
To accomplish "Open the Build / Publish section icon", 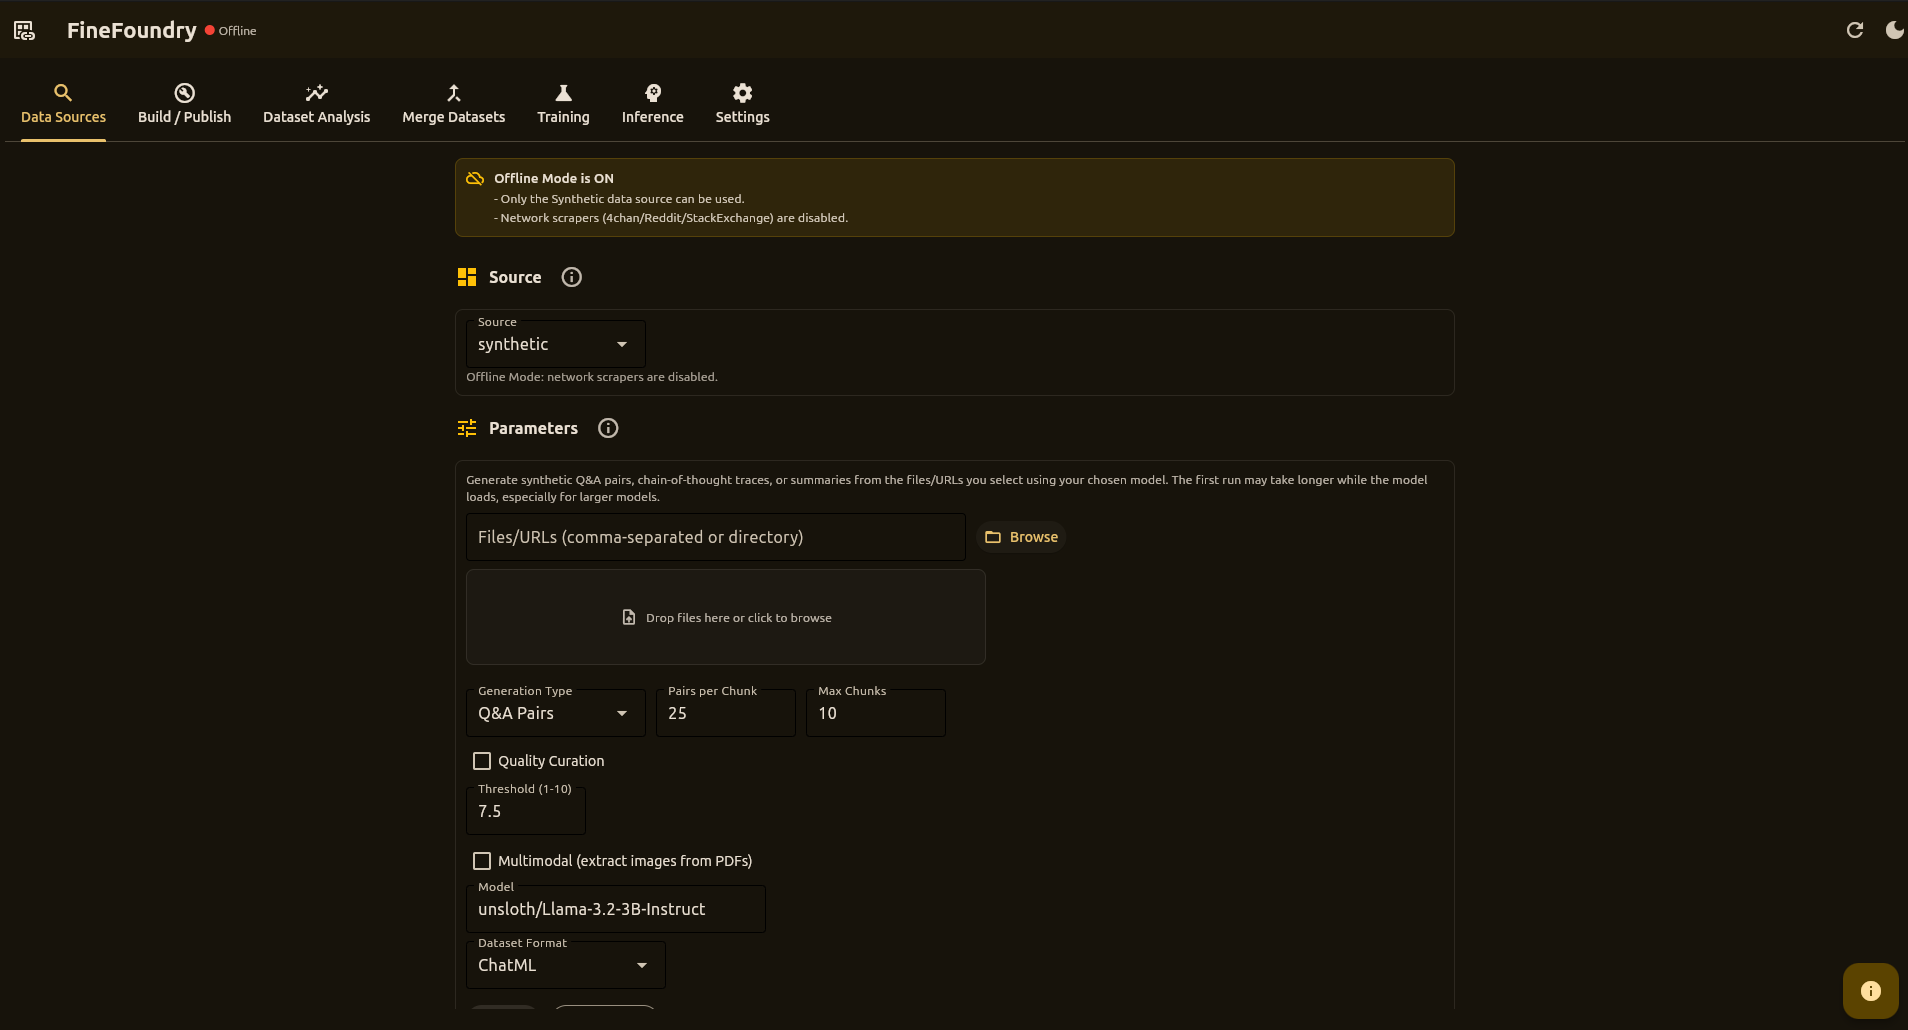I will [x=184, y=91].
